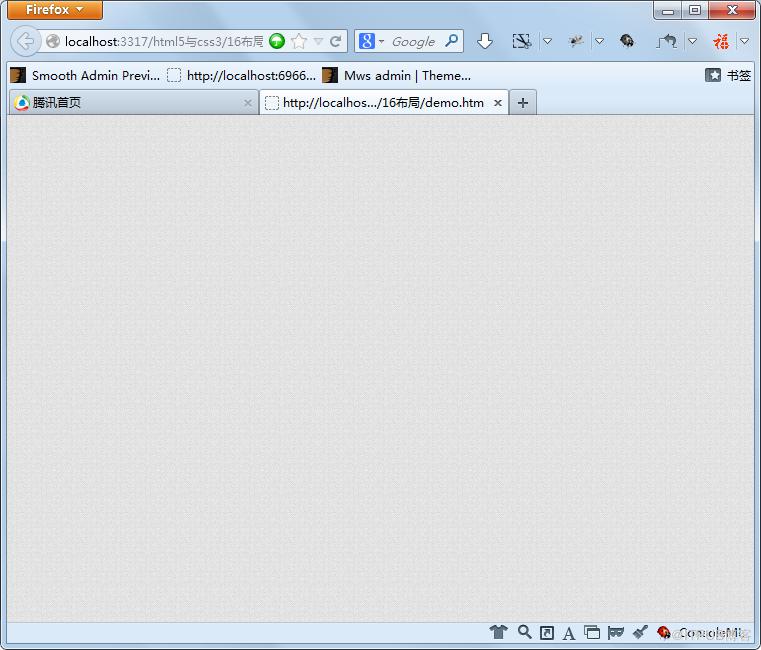Open the 书签 bookmarks menu button
The height and width of the screenshot is (650, 761).
click(x=728, y=75)
